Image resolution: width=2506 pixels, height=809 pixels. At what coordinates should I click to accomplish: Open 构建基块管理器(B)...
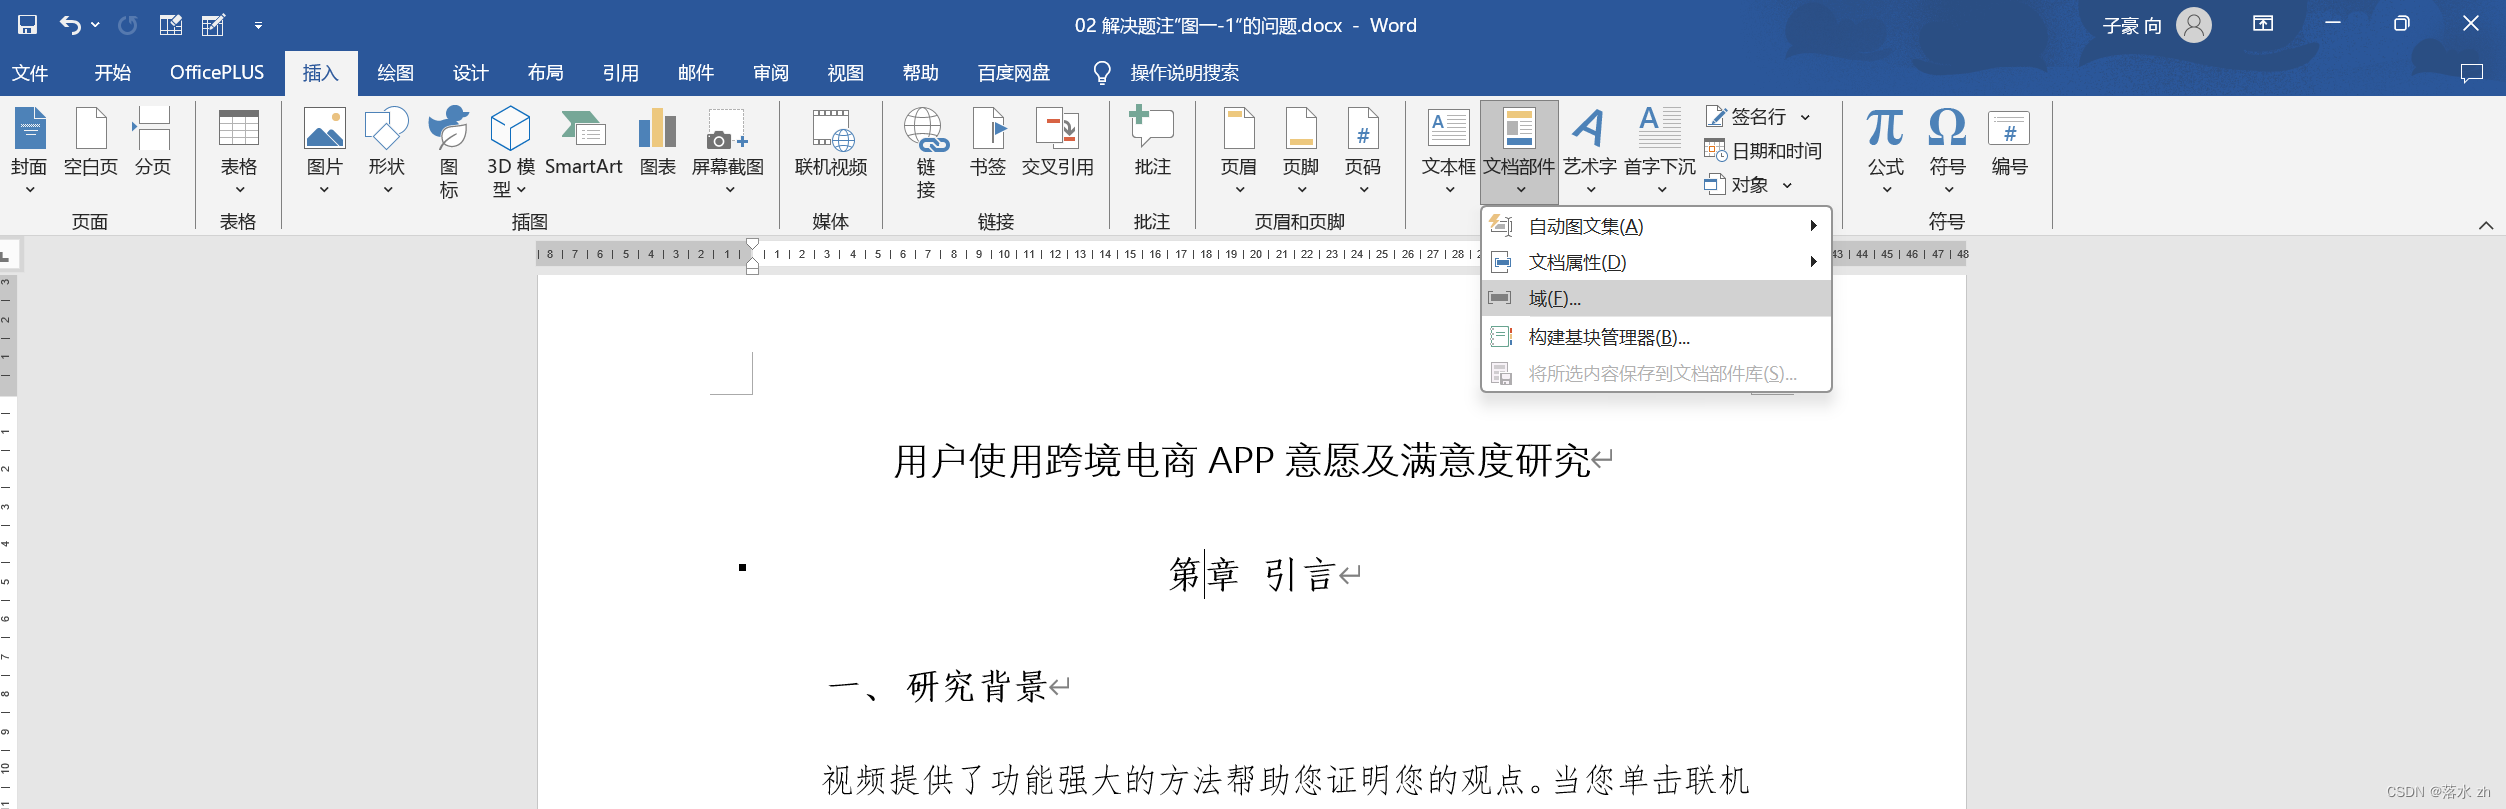click(1656, 337)
